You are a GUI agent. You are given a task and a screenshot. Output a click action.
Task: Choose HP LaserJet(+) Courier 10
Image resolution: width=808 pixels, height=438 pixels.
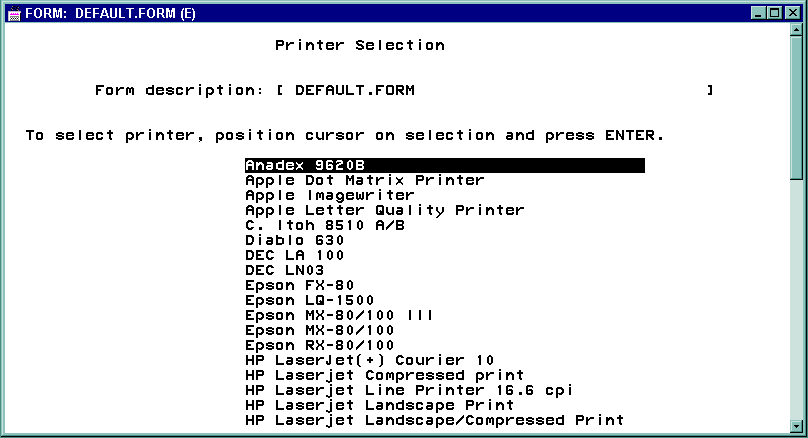pyautogui.click(x=369, y=360)
